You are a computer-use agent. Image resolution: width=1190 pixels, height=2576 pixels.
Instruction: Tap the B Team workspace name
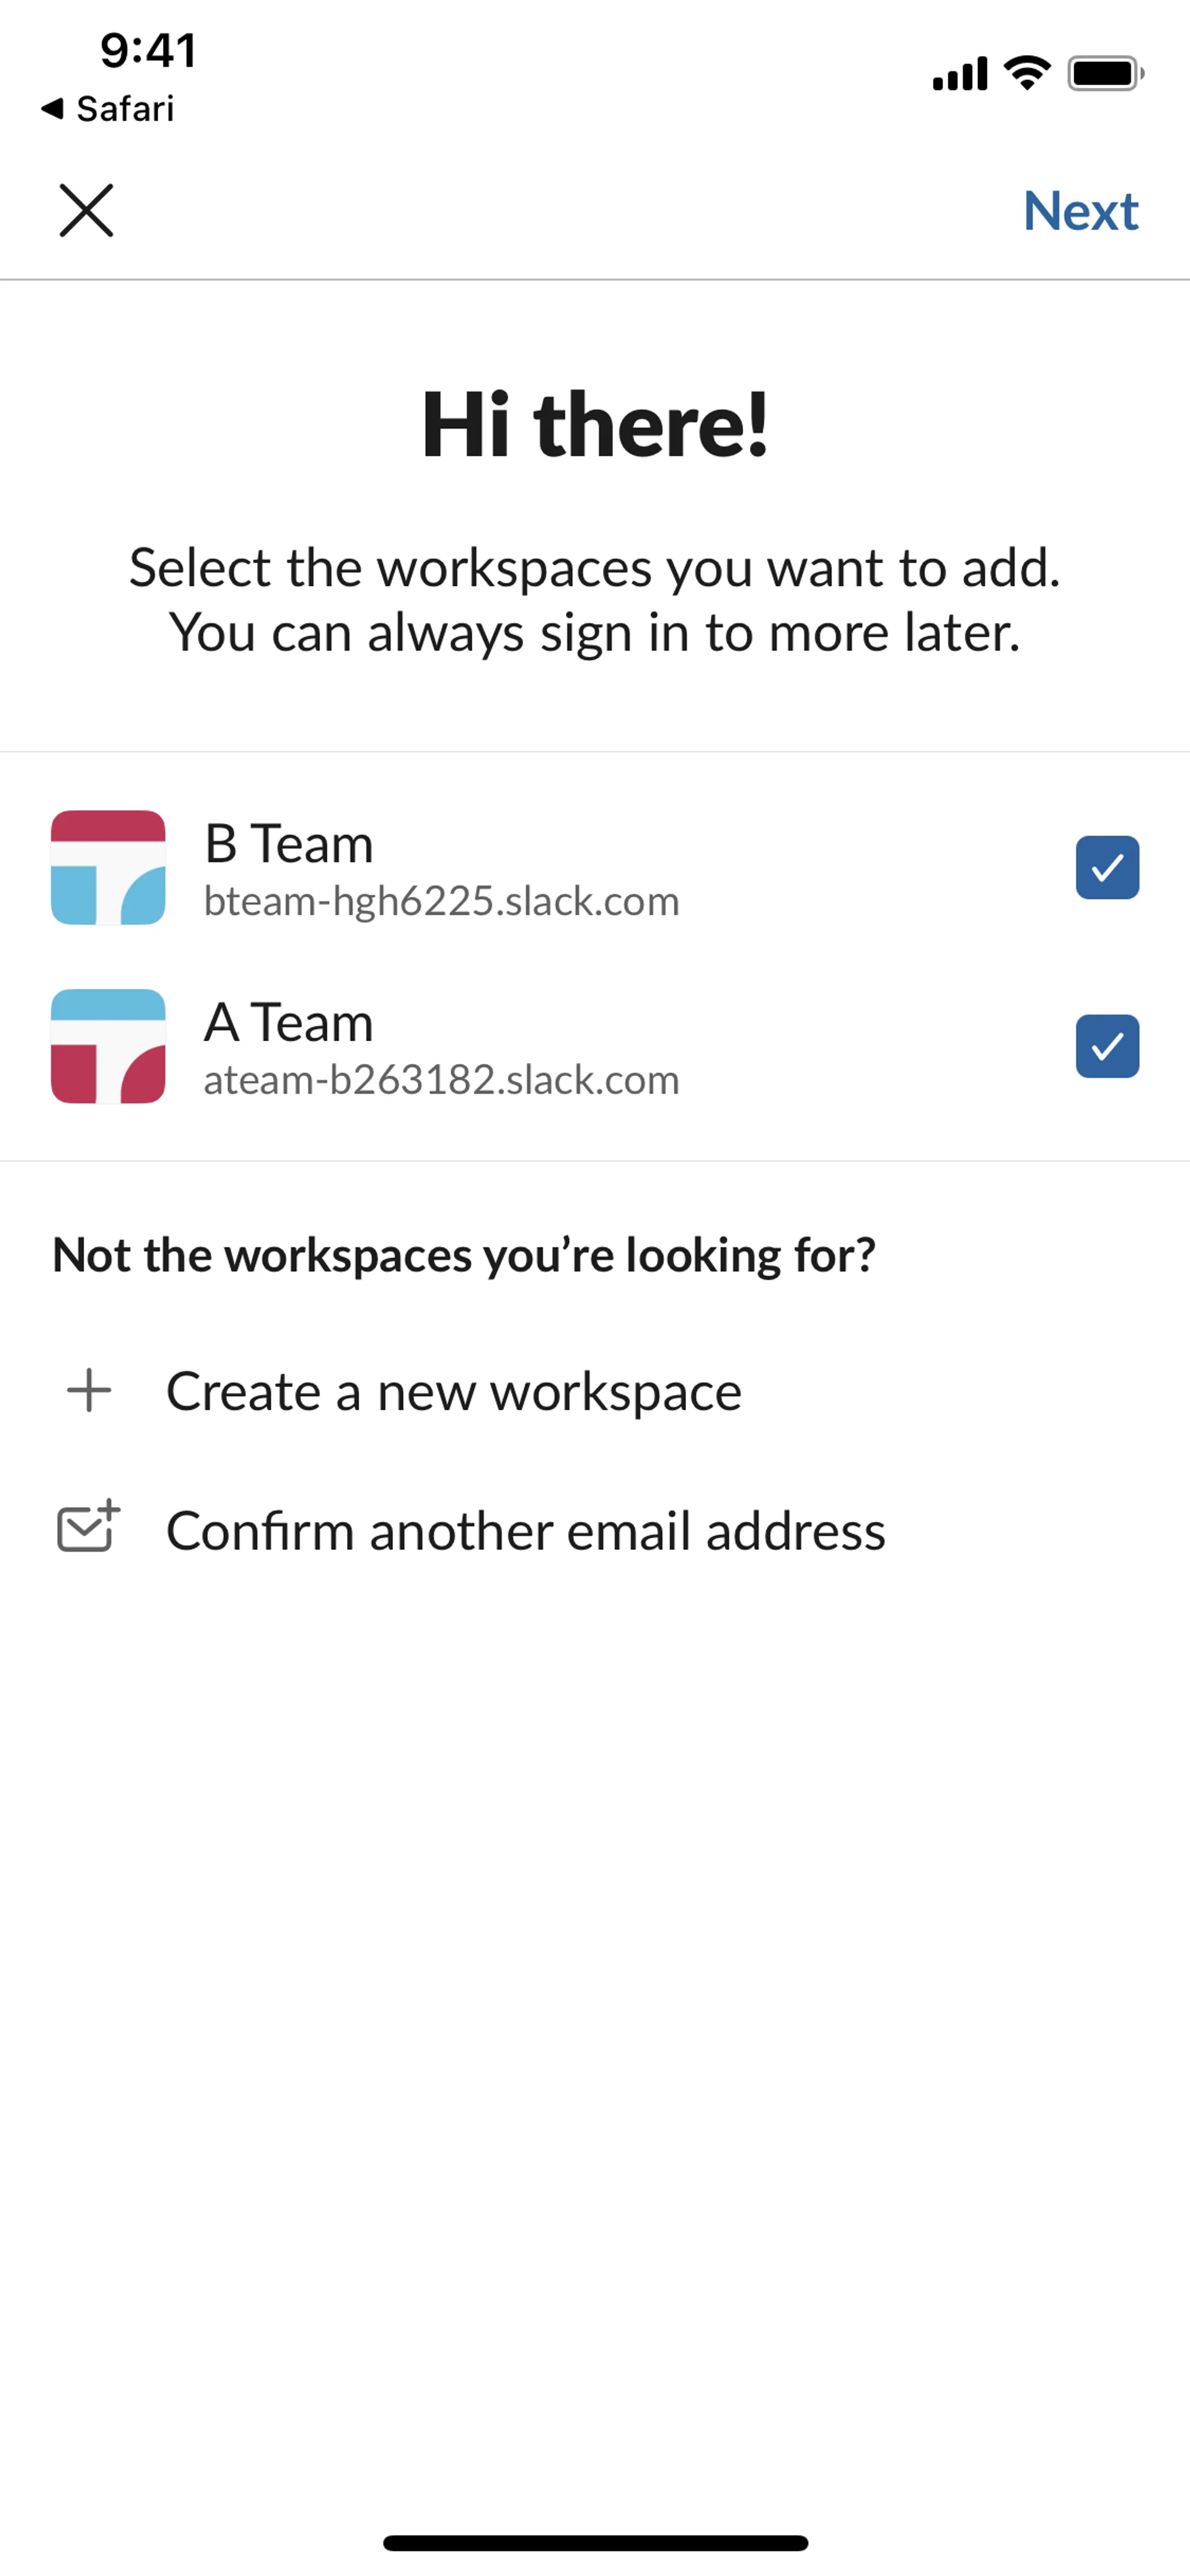[x=289, y=843]
